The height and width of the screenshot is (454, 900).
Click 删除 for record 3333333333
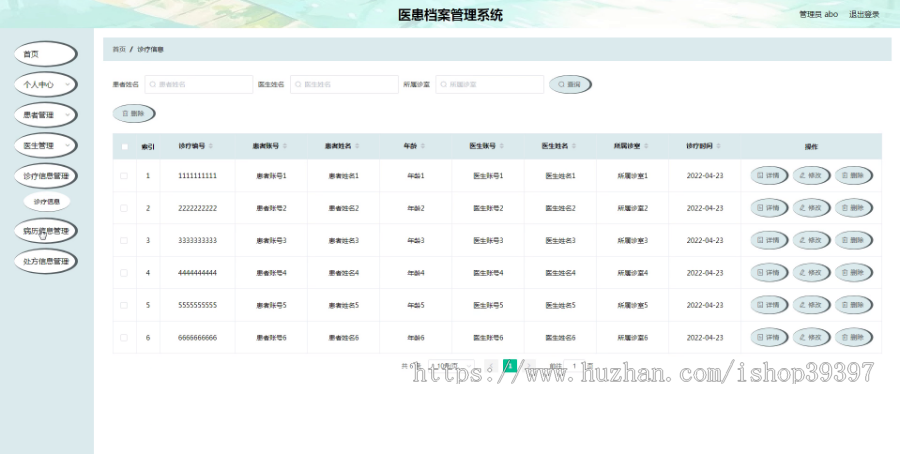pos(854,240)
